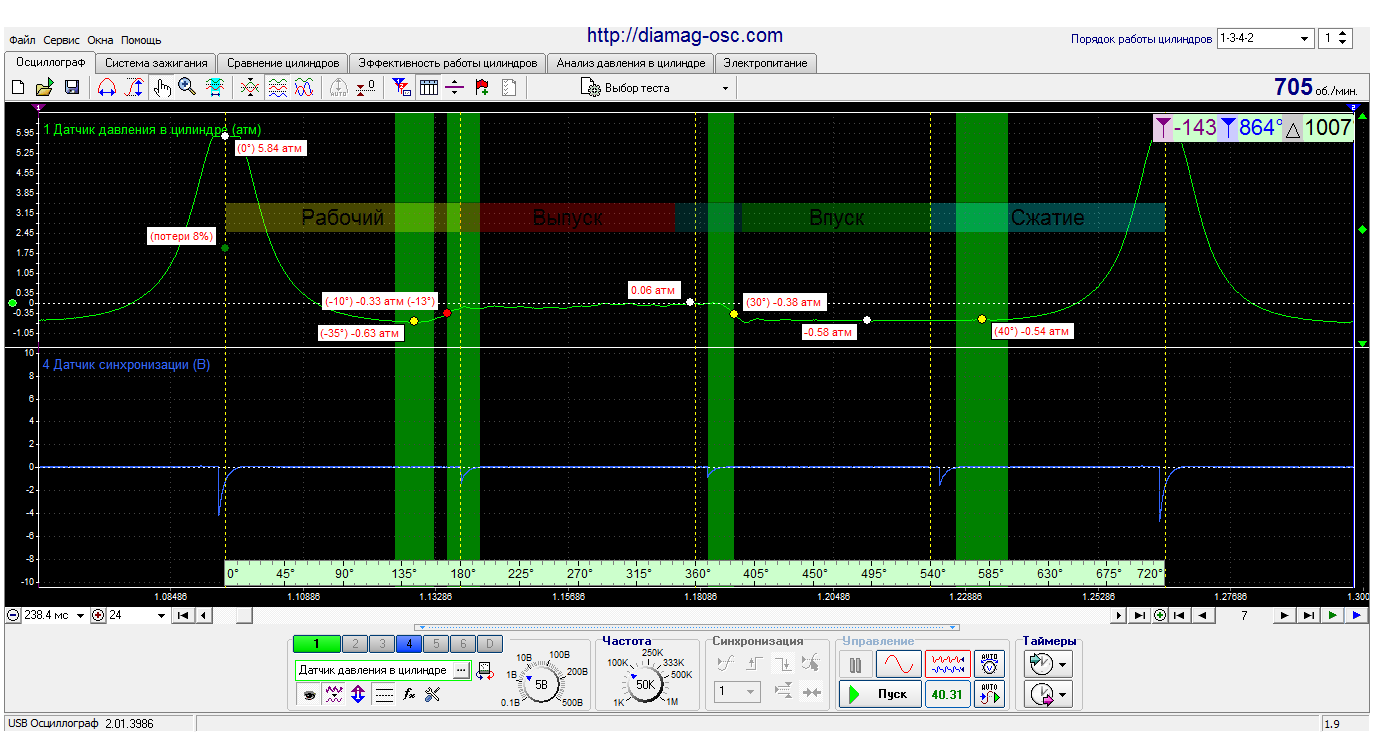Viewport: 1374px width, 736px height.
Task: Click the Пуск start button
Action: tap(879, 694)
